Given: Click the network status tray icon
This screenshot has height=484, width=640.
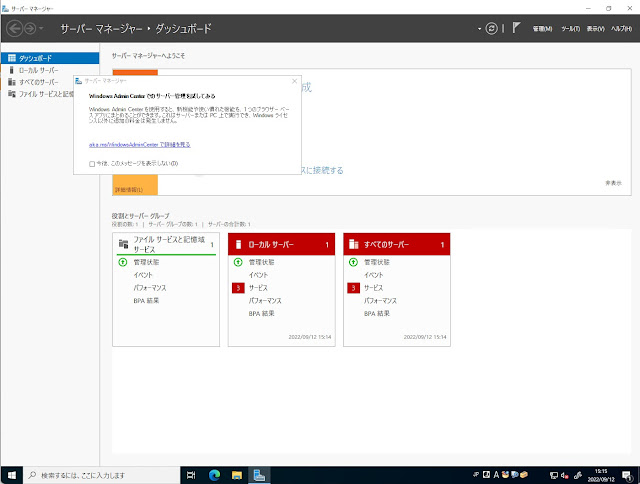Looking at the screenshot, I should tap(554, 475).
